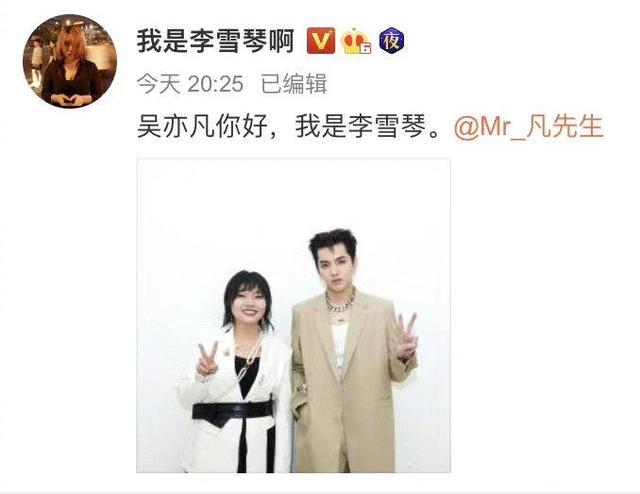Click the black belt on the white jacket
640x494 pixels.
coord(233,412)
